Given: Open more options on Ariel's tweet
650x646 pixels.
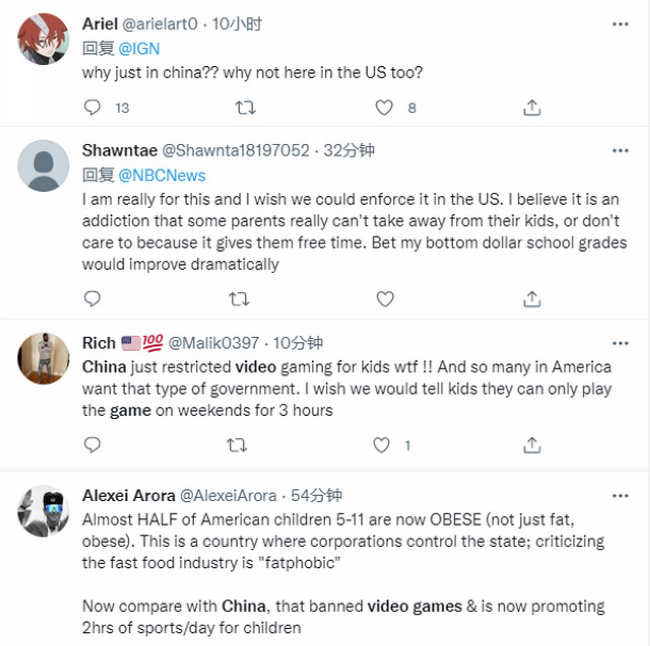Looking at the screenshot, I should point(620,24).
